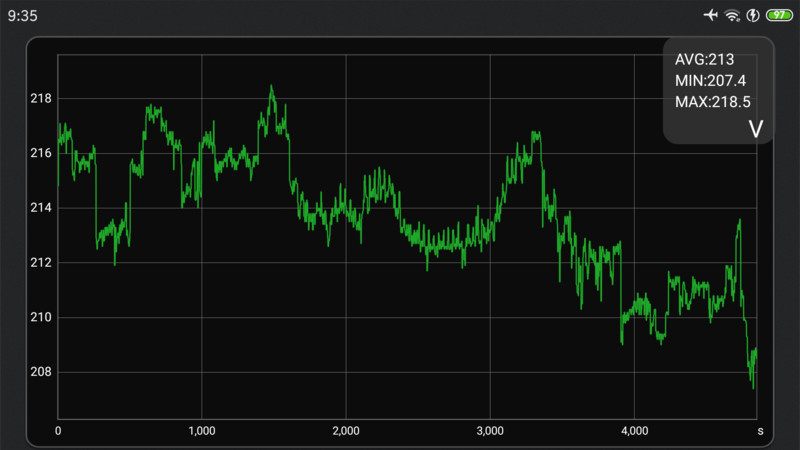Tap the s seconds unit label
Image resolution: width=800 pixels, height=450 pixels.
pos(760,431)
